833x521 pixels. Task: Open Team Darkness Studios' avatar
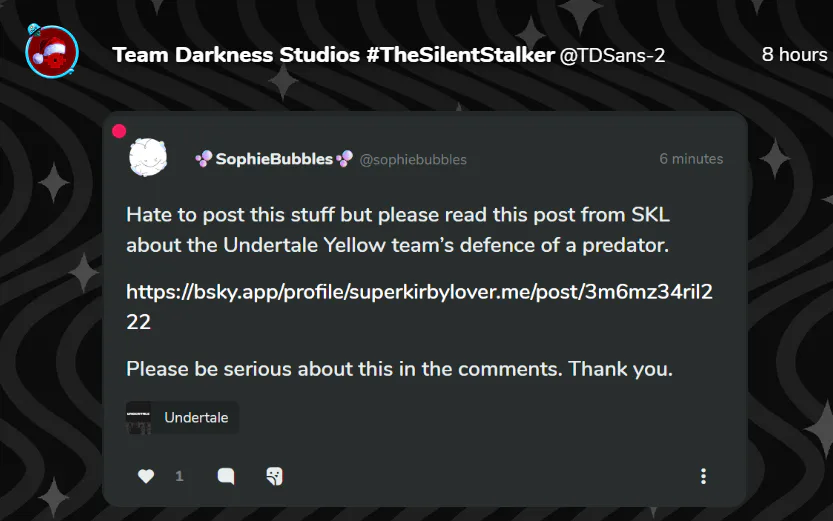coord(51,52)
